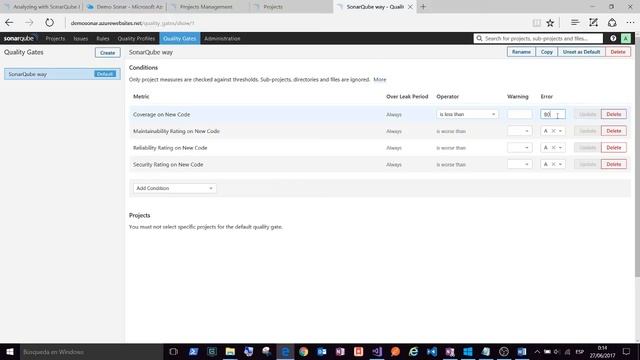
Task: Open the Add Condition dropdown
Action: pos(175,188)
